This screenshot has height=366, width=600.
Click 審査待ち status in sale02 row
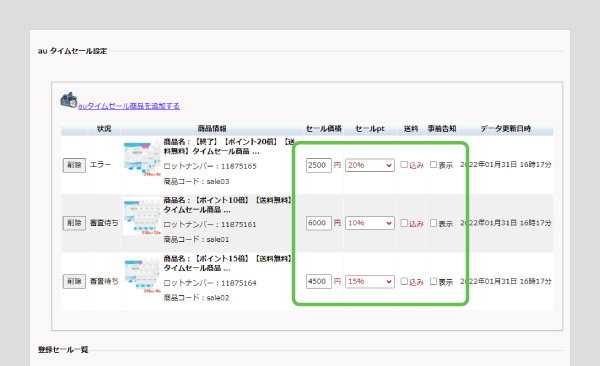point(104,281)
